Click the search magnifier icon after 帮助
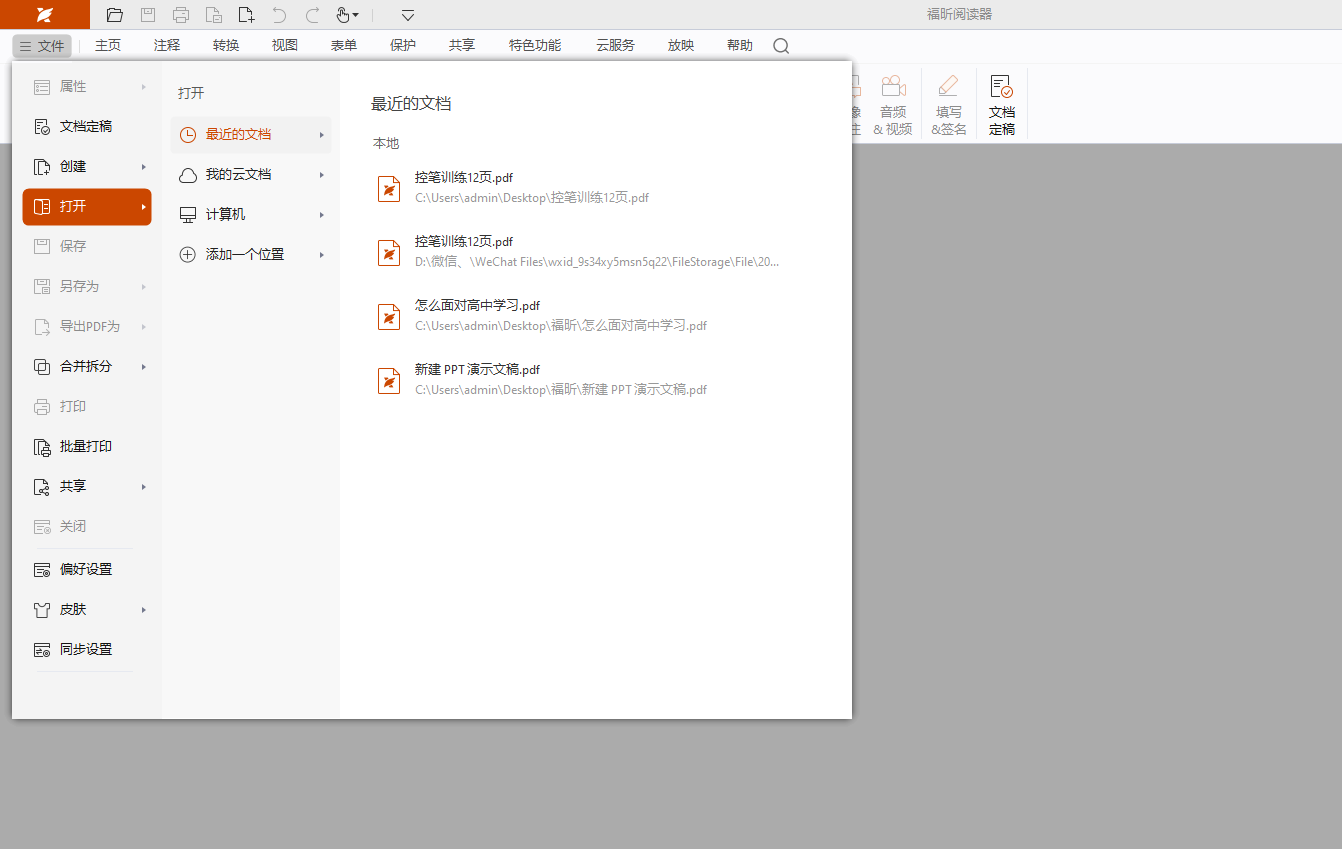1342x849 pixels. click(781, 46)
